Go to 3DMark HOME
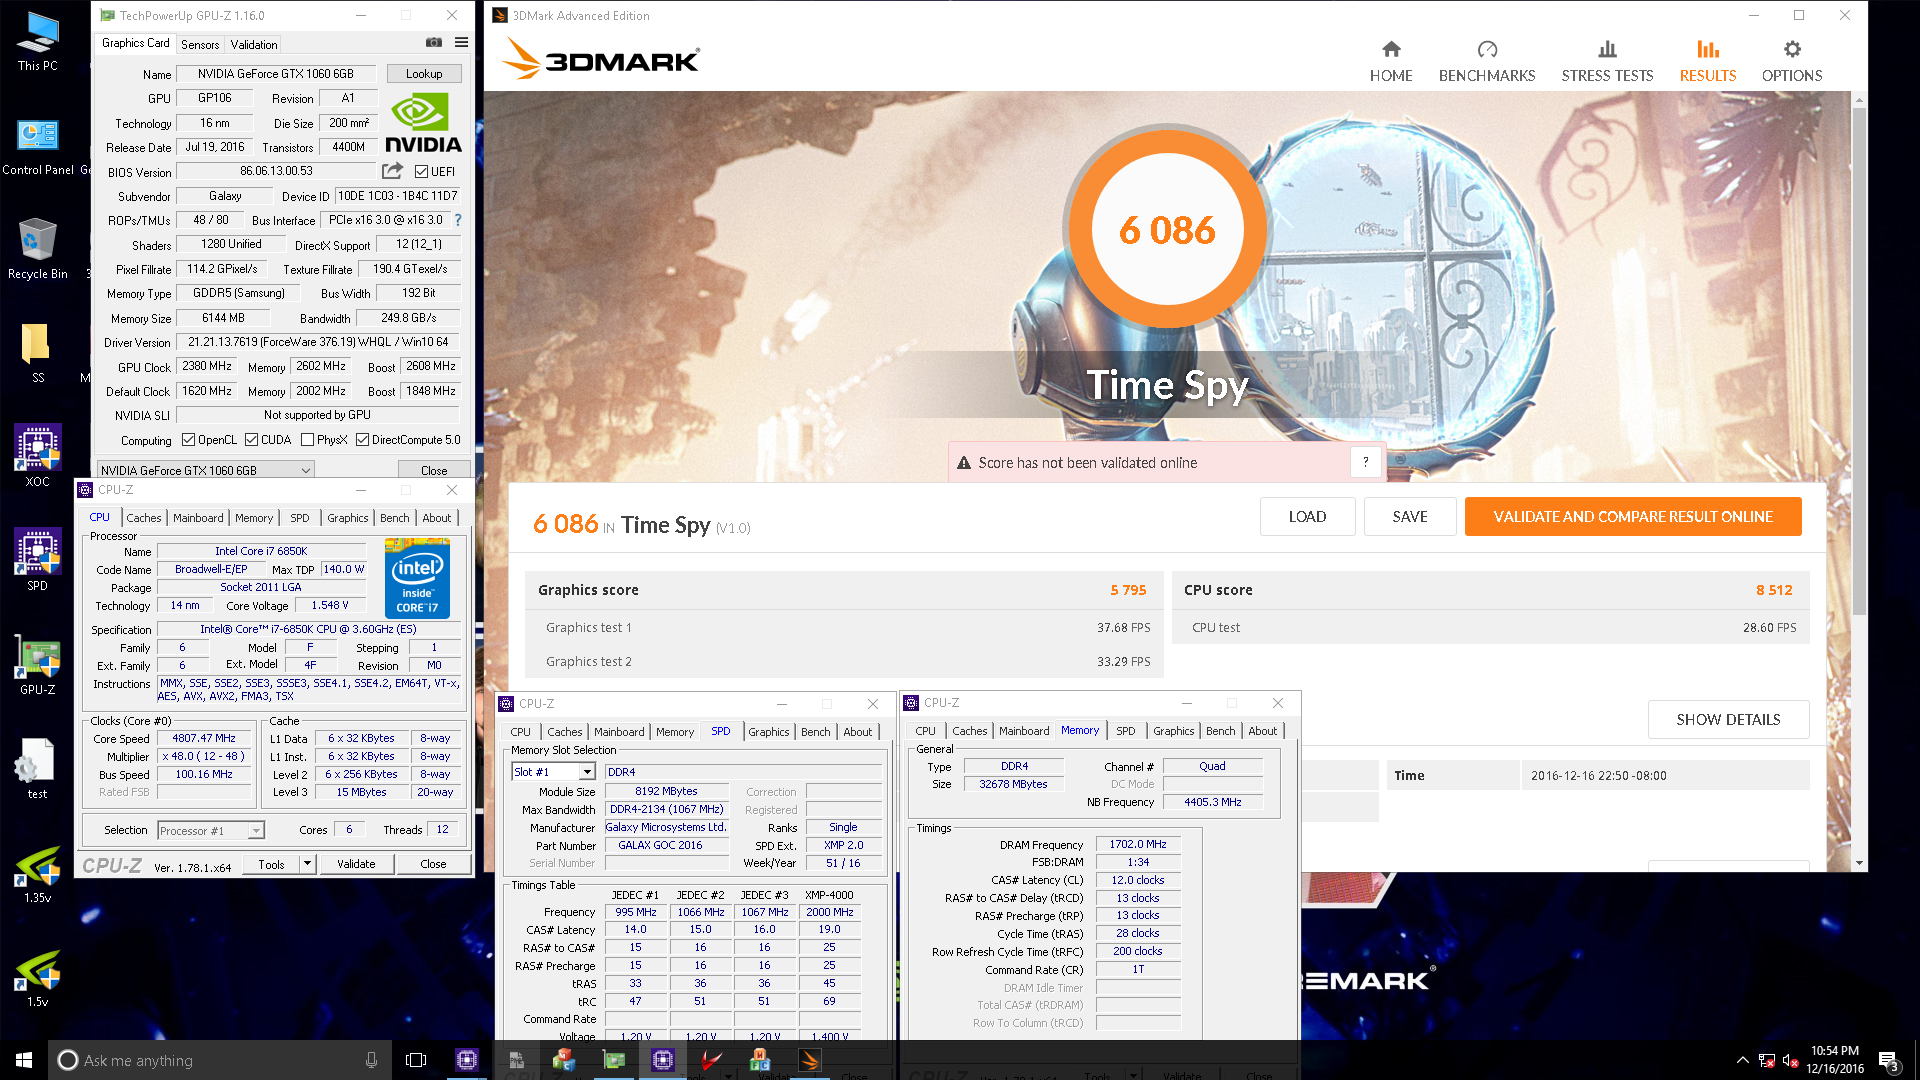Viewport: 1920px width, 1080px height. coord(1391,62)
